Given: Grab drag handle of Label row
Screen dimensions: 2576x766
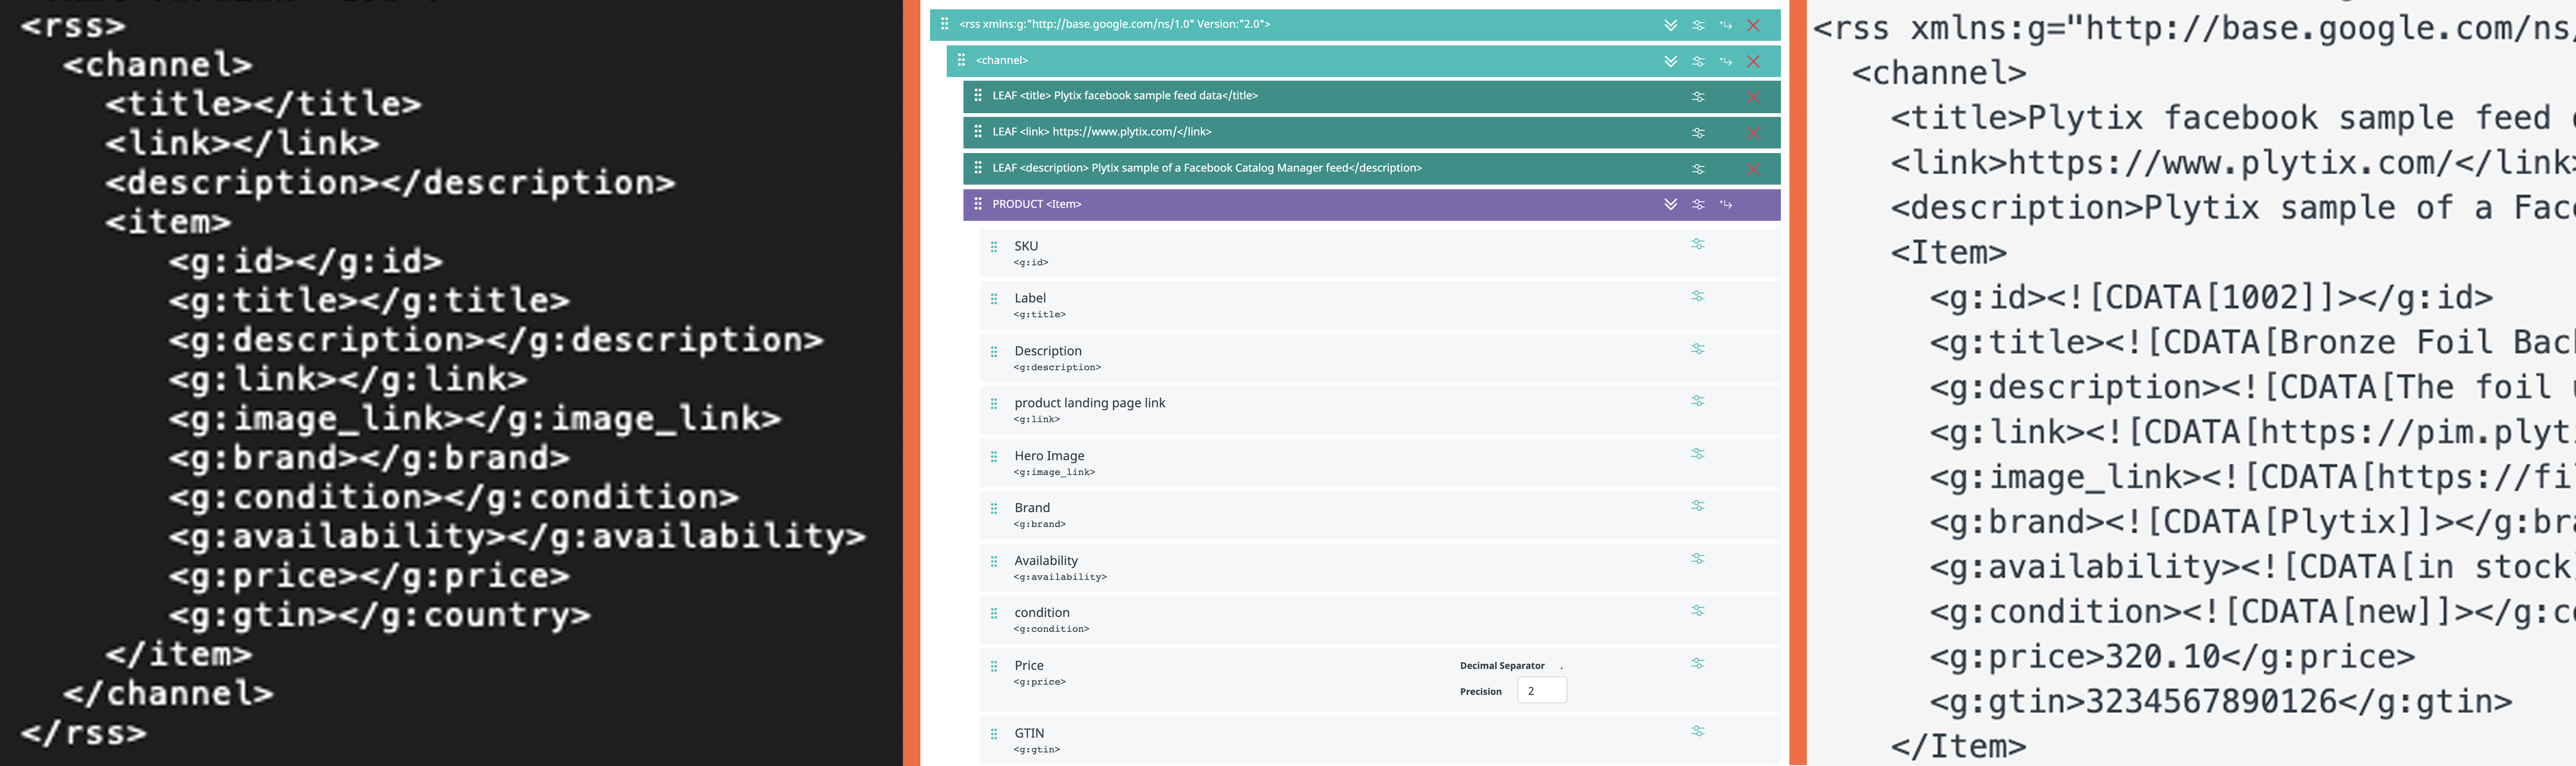Looking at the screenshot, I should tap(994, 299).
